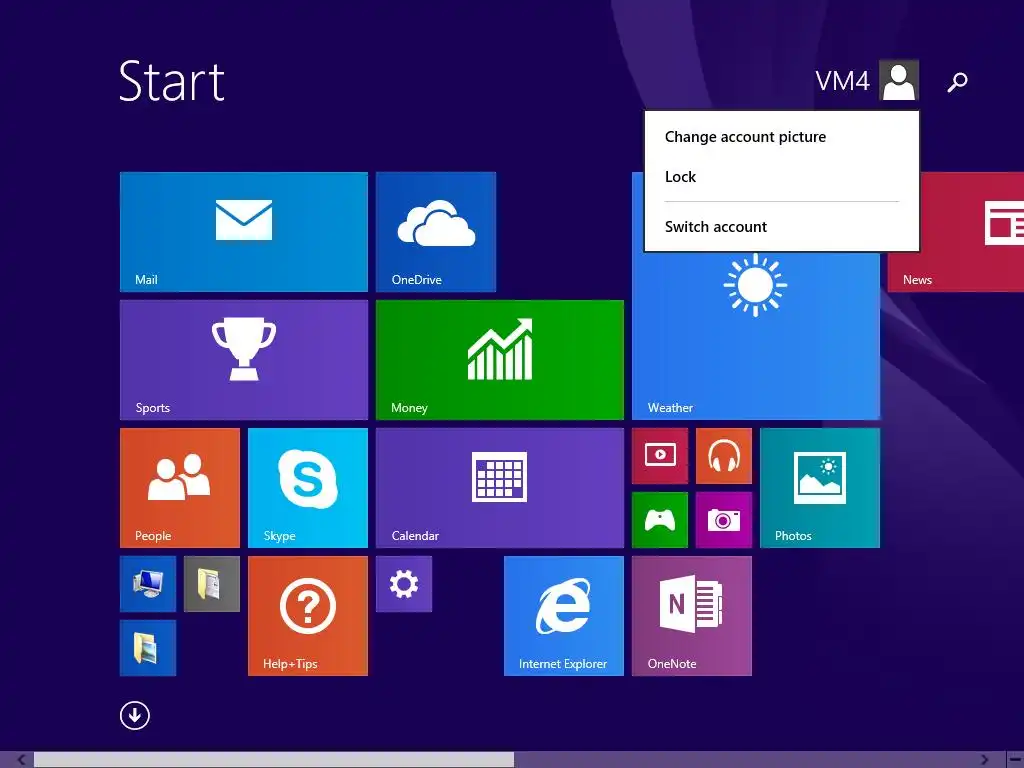The width and height of the screenshot is (1024, 768).
Task: Open the Photos tile
Action: pos(820,487)
